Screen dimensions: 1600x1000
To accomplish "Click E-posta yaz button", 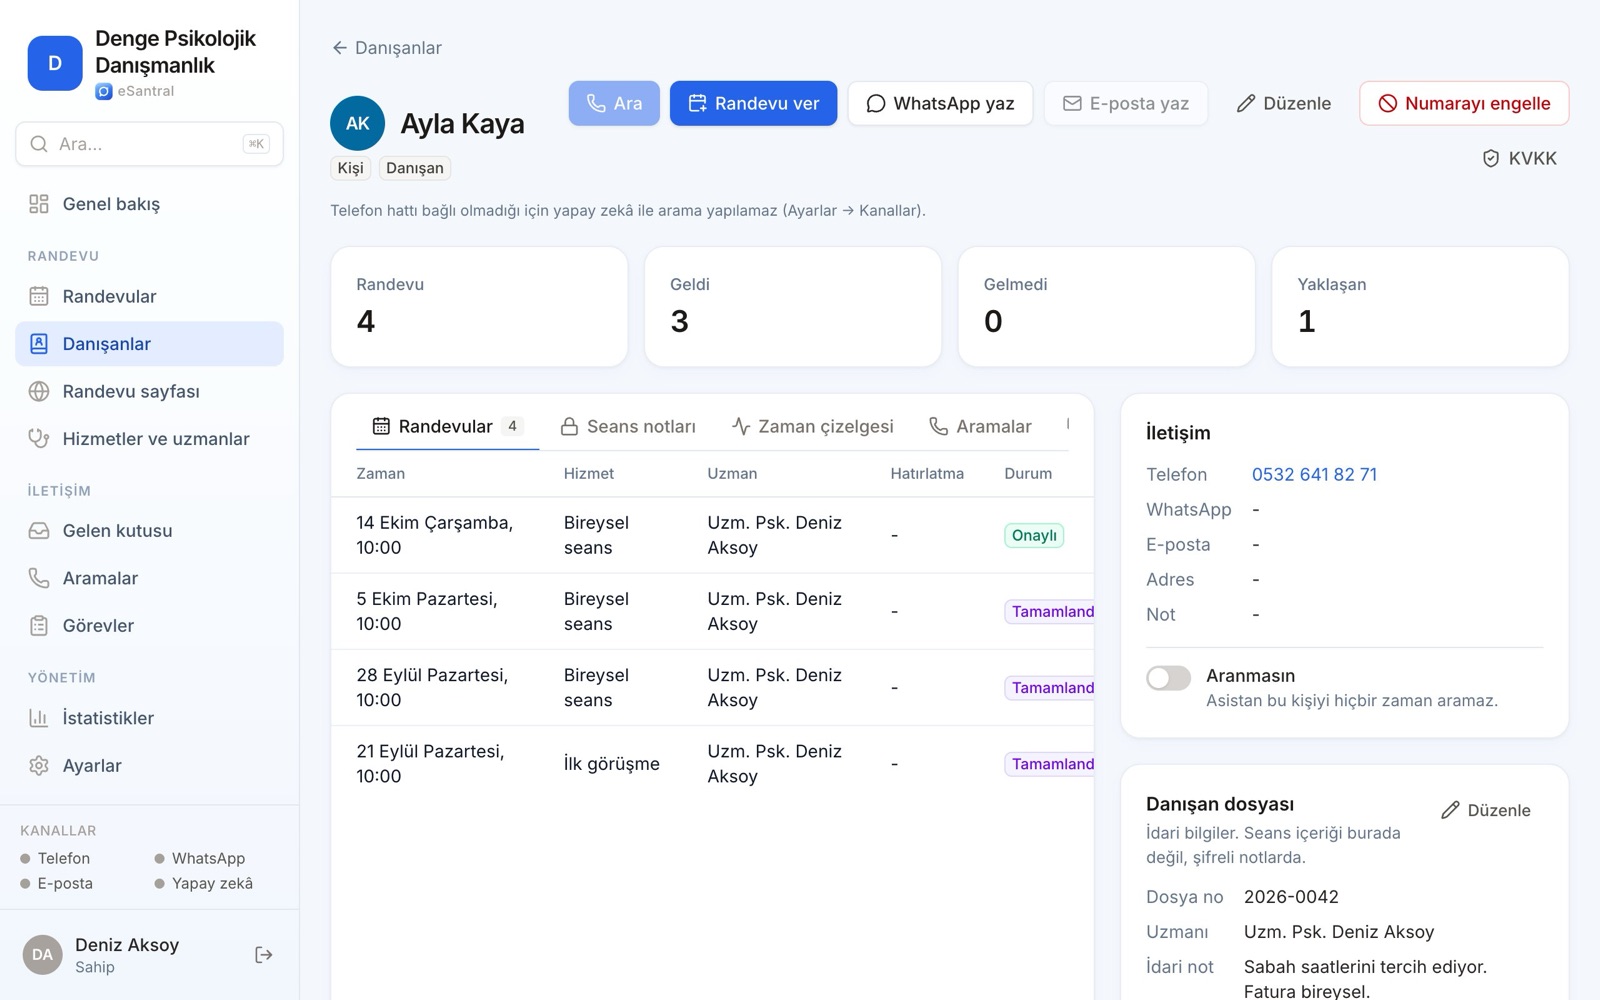I will pyautogui.click(x=1126, y=103).
